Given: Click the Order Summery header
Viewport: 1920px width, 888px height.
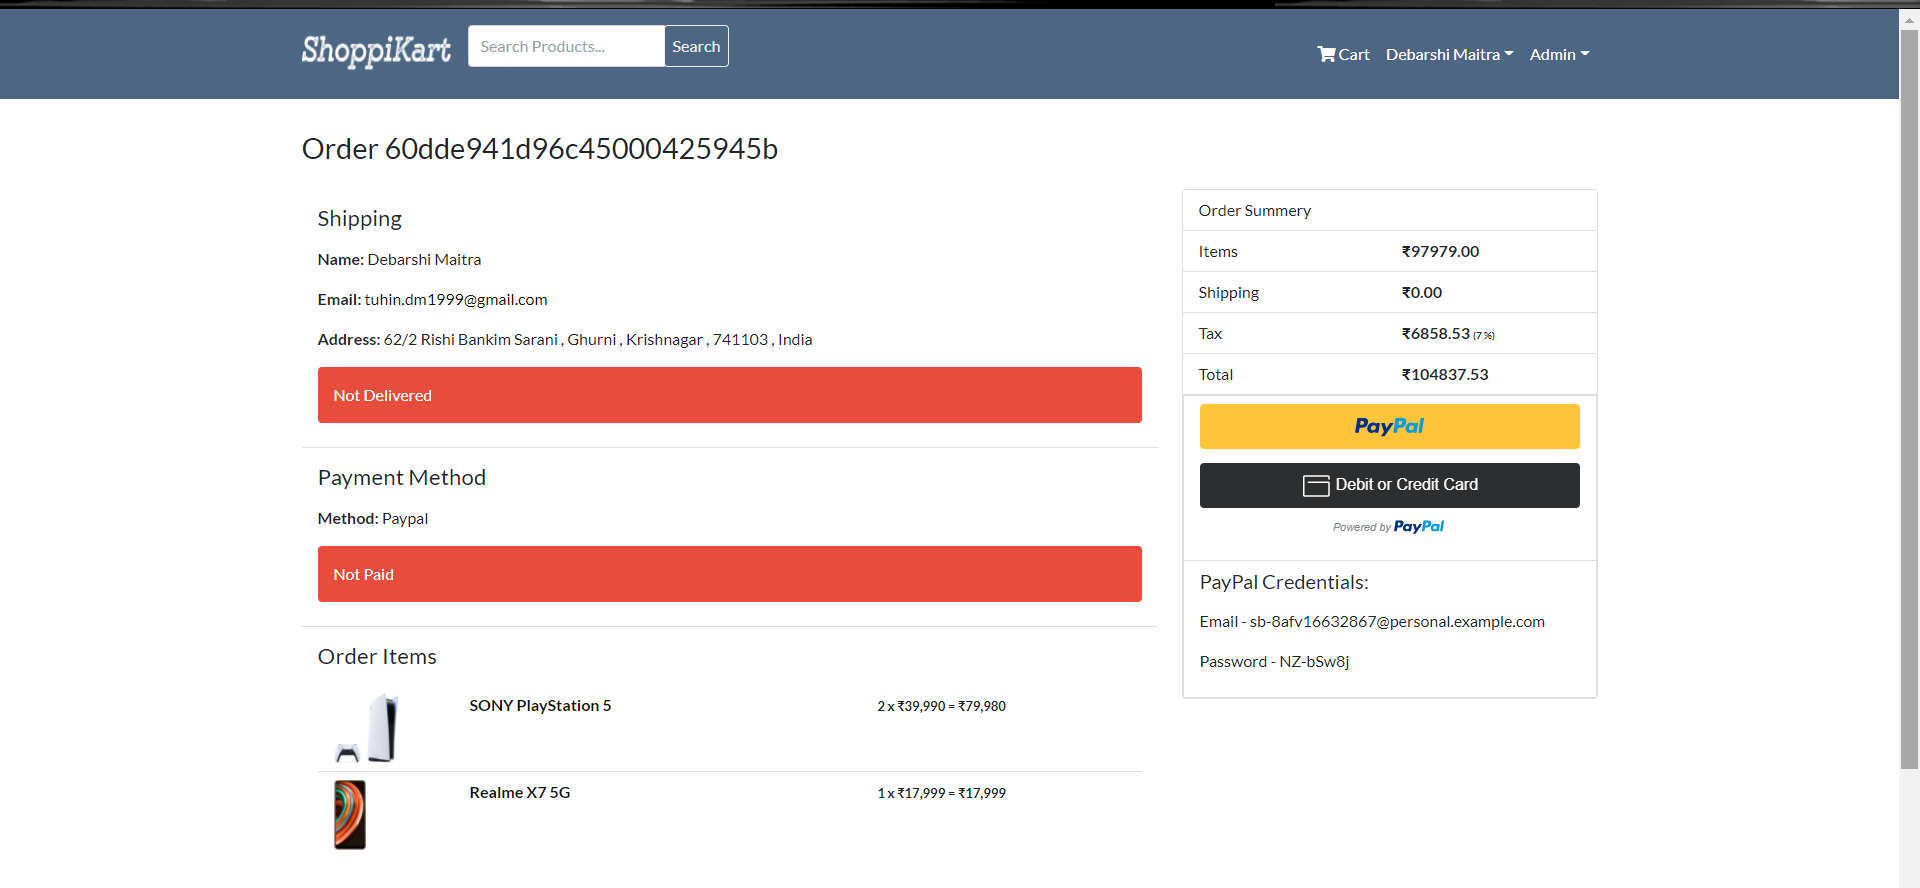Looking at the screenshot, I should pos(1254,210).
